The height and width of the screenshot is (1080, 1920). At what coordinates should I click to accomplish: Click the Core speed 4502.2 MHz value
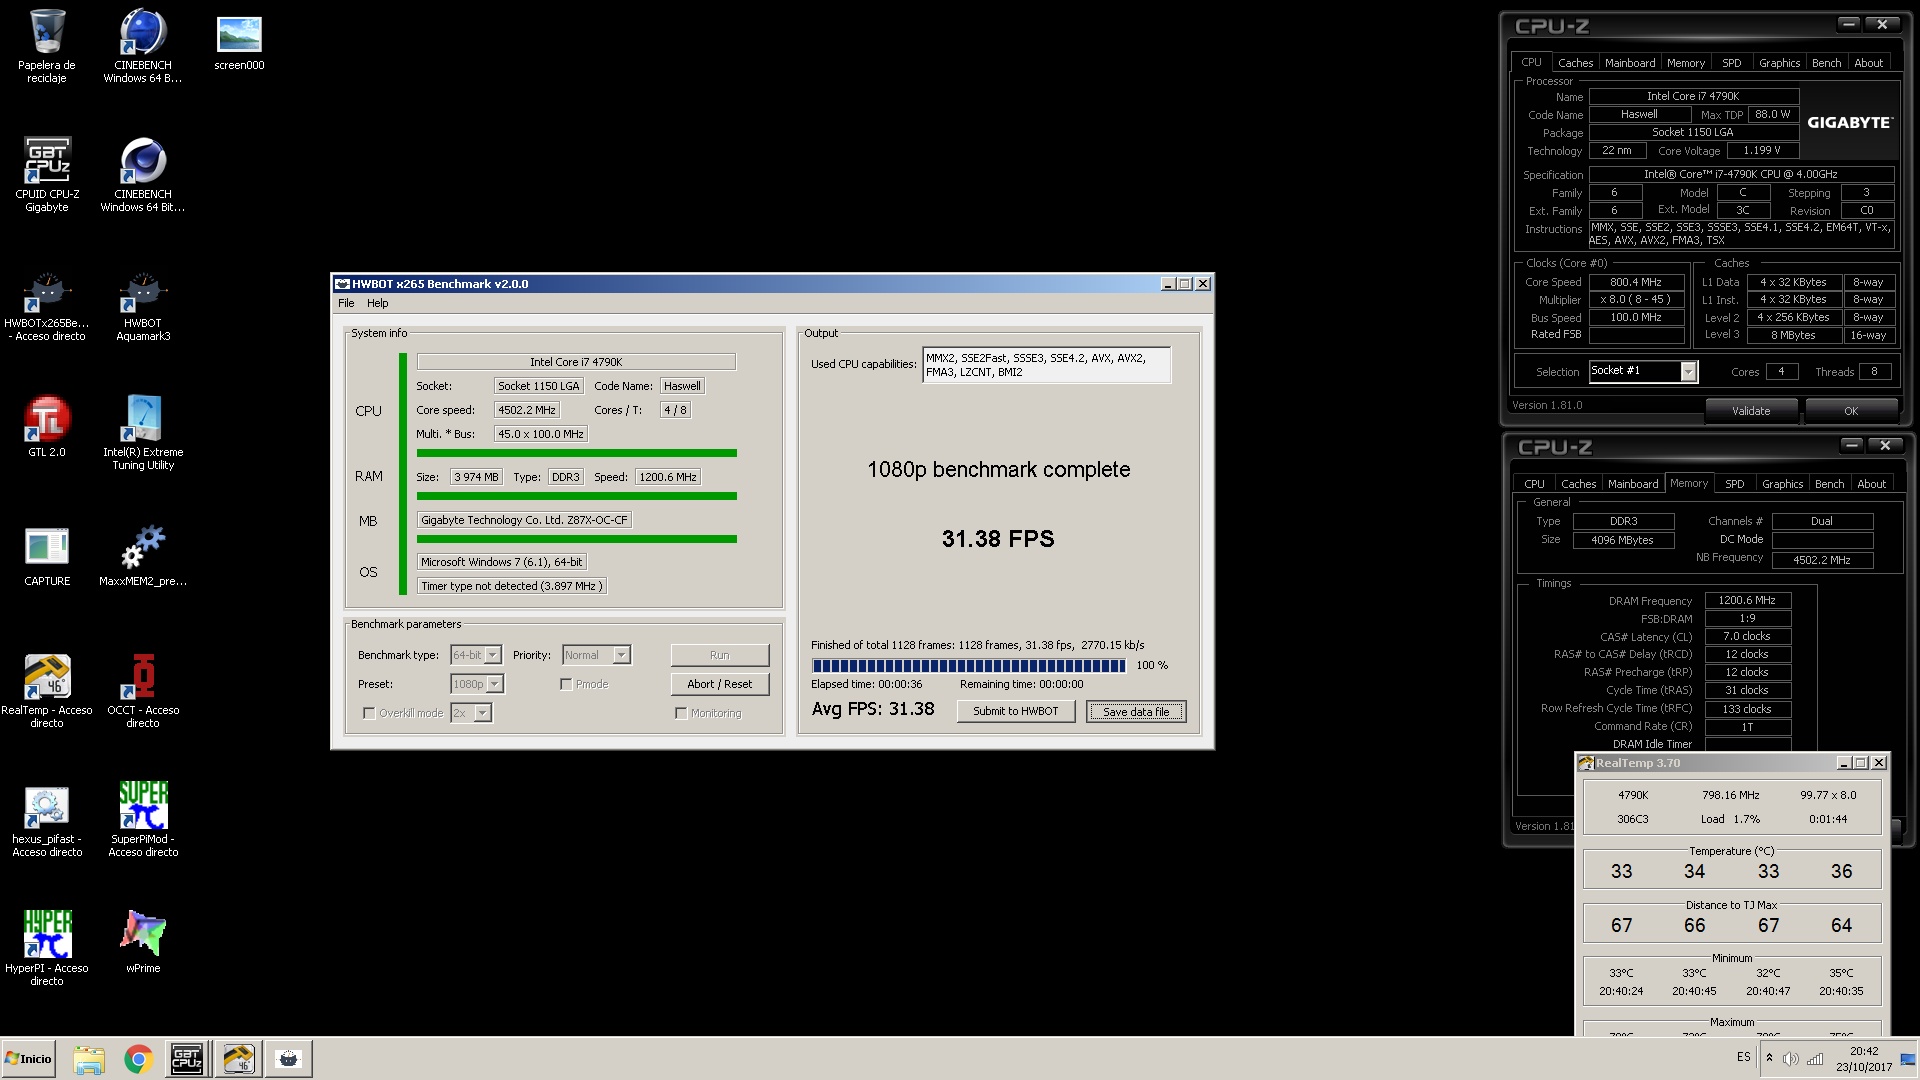[527, 410]
